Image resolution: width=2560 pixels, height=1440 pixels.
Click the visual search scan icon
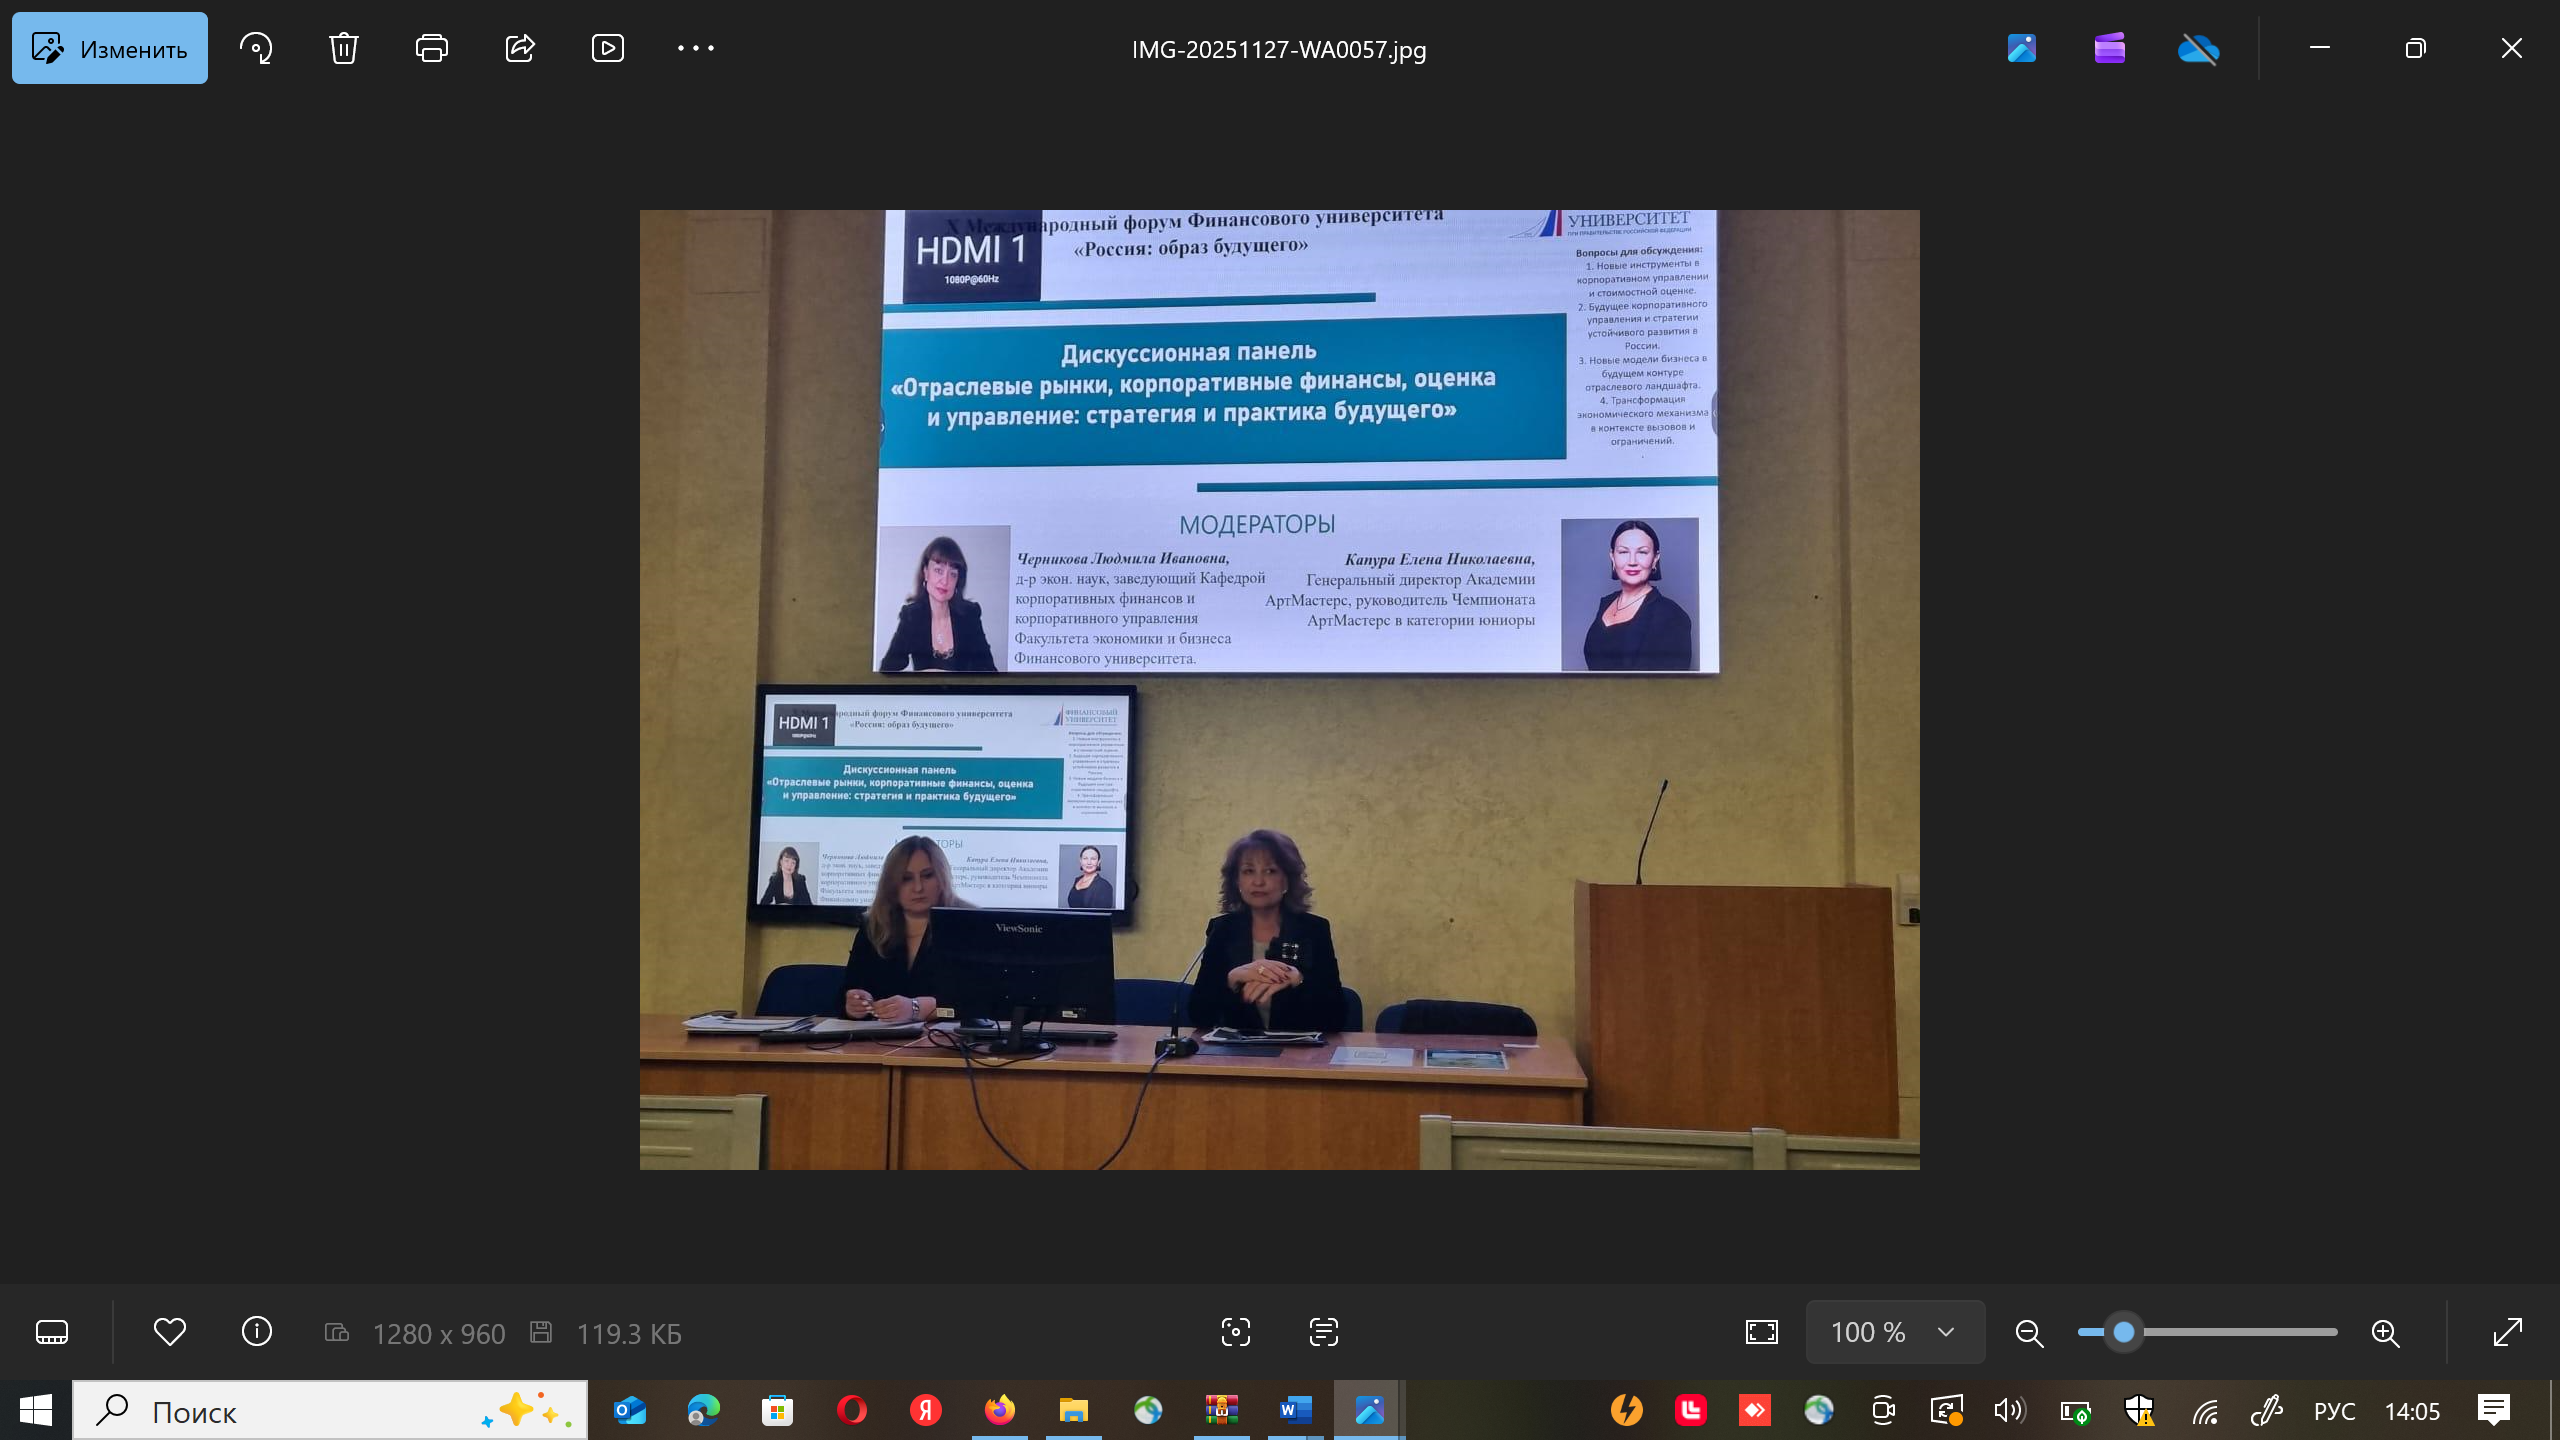coord(1236,1332)
